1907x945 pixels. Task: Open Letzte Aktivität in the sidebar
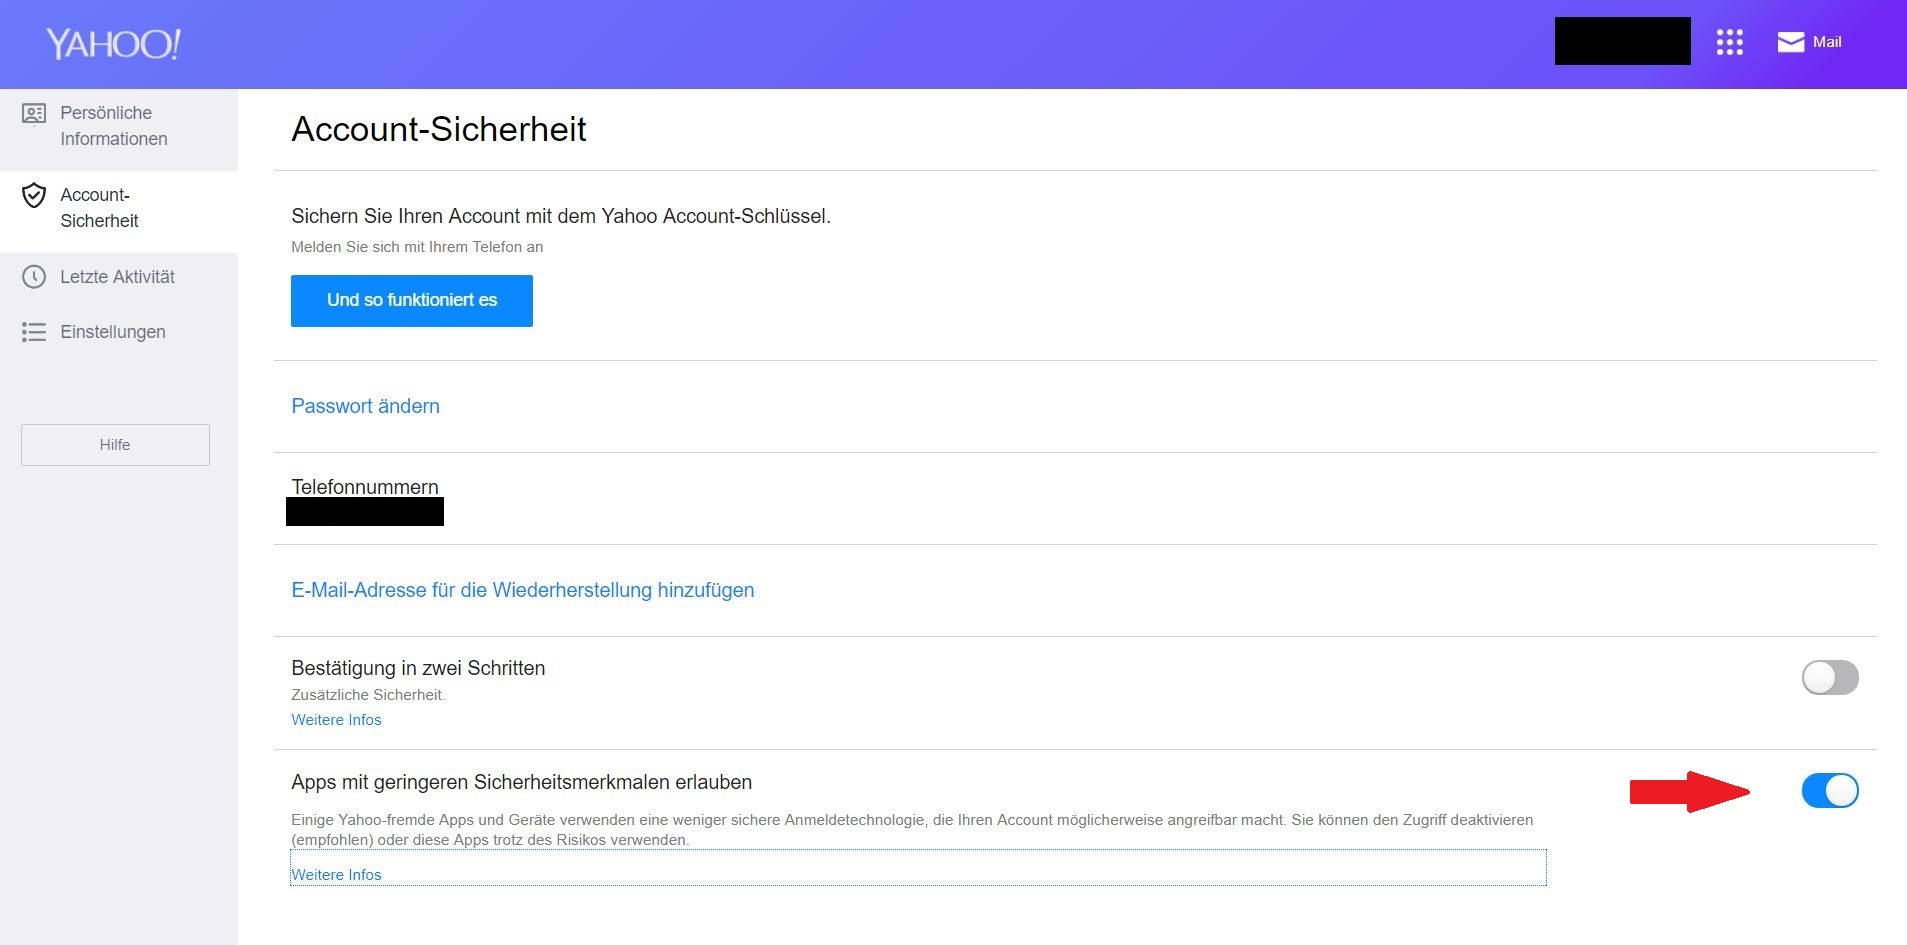point(119,277)
